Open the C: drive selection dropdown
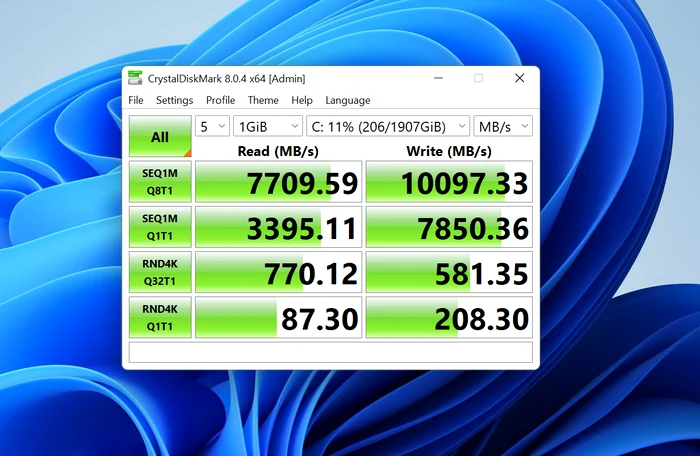Viewport: 700px width, 456px height. (x=388, y=126)
